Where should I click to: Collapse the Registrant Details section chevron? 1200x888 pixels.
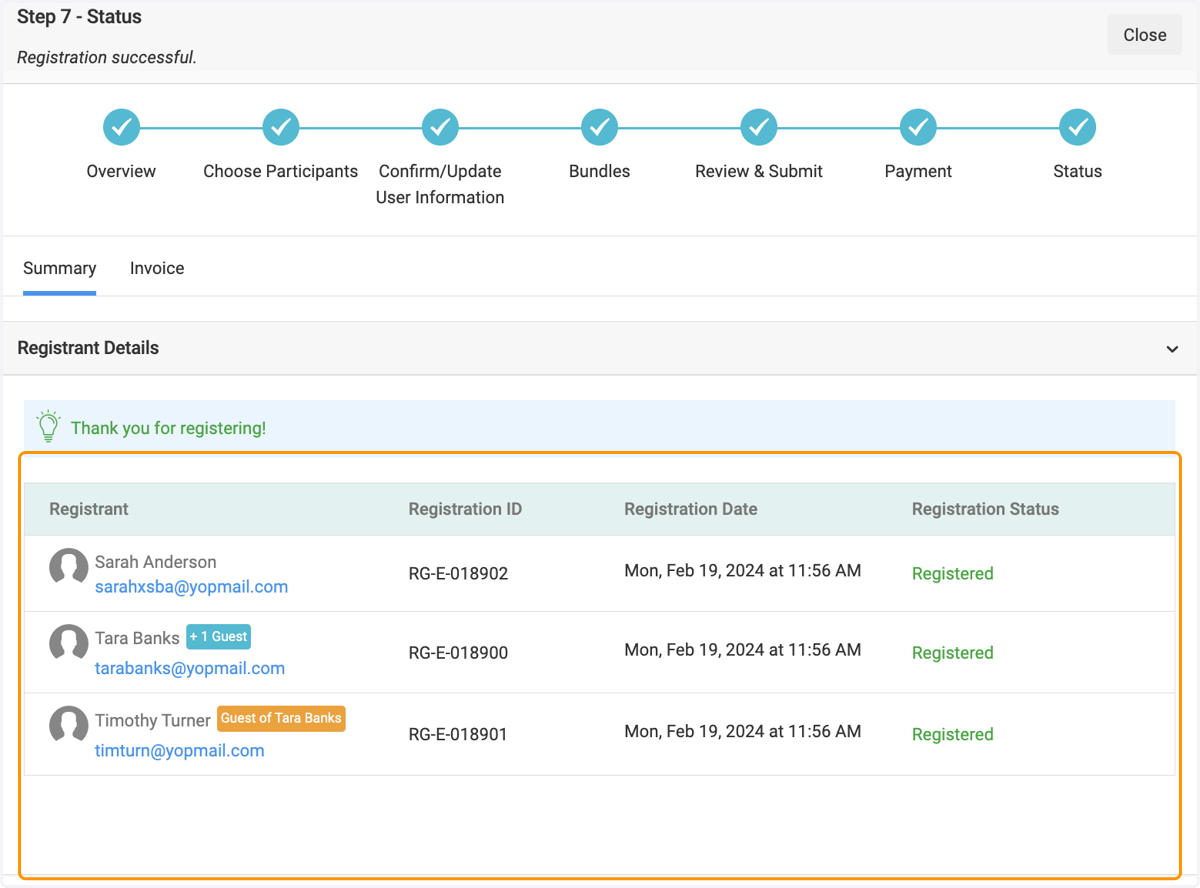click(x=1172, y=349)
